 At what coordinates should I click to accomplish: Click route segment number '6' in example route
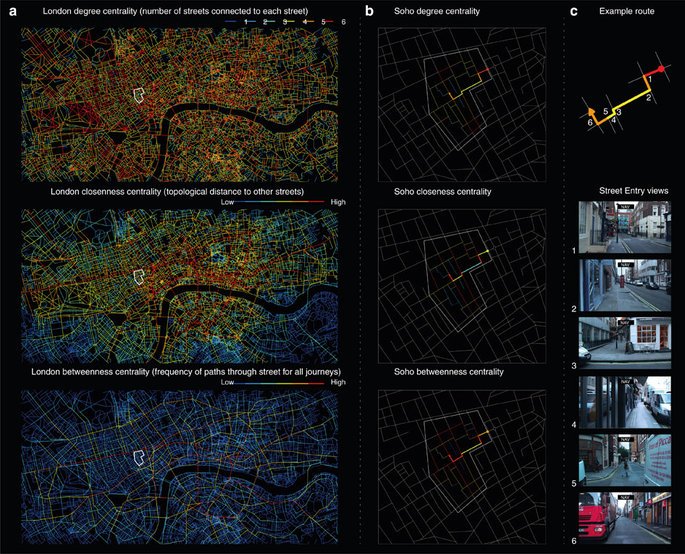click(590, 123)
